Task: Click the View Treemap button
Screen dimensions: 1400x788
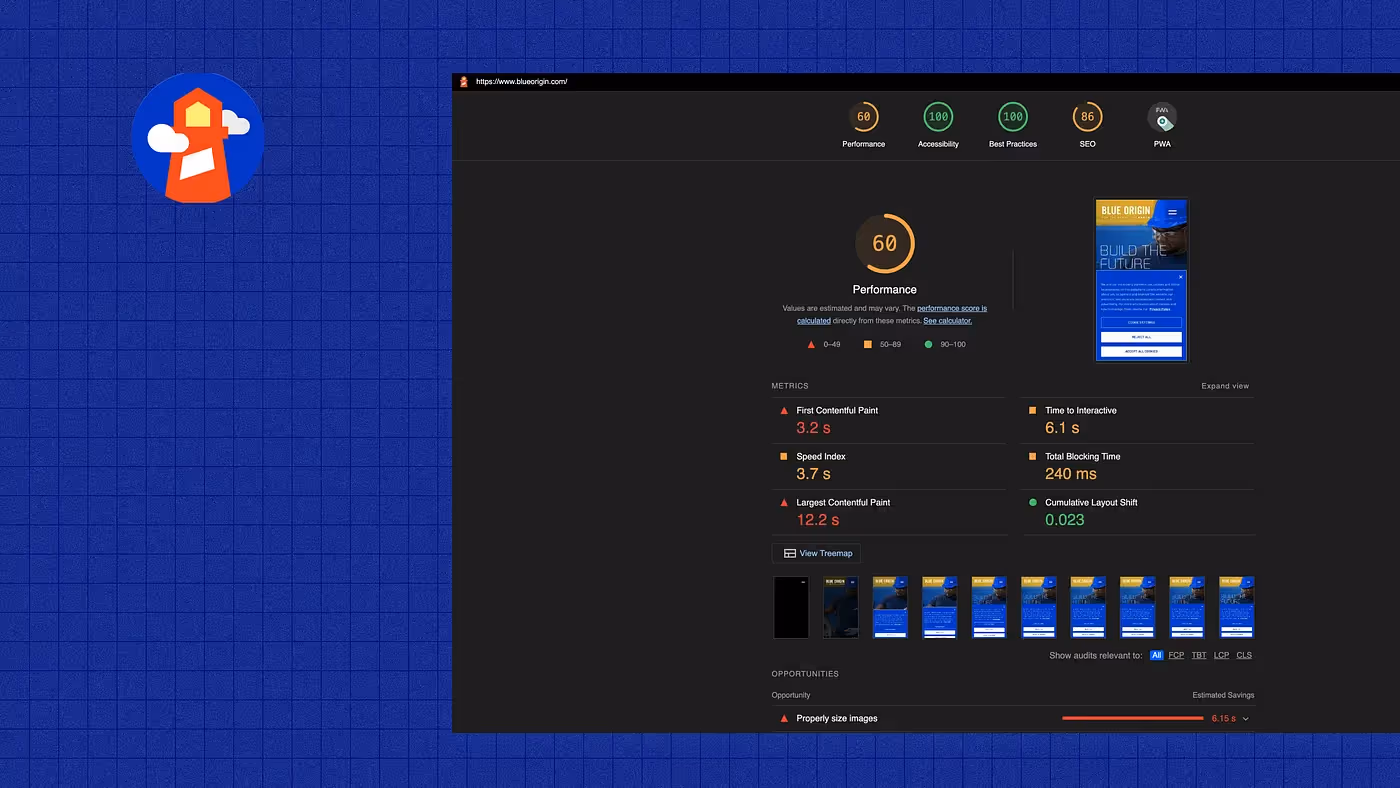Action: (x=816, y=553)
